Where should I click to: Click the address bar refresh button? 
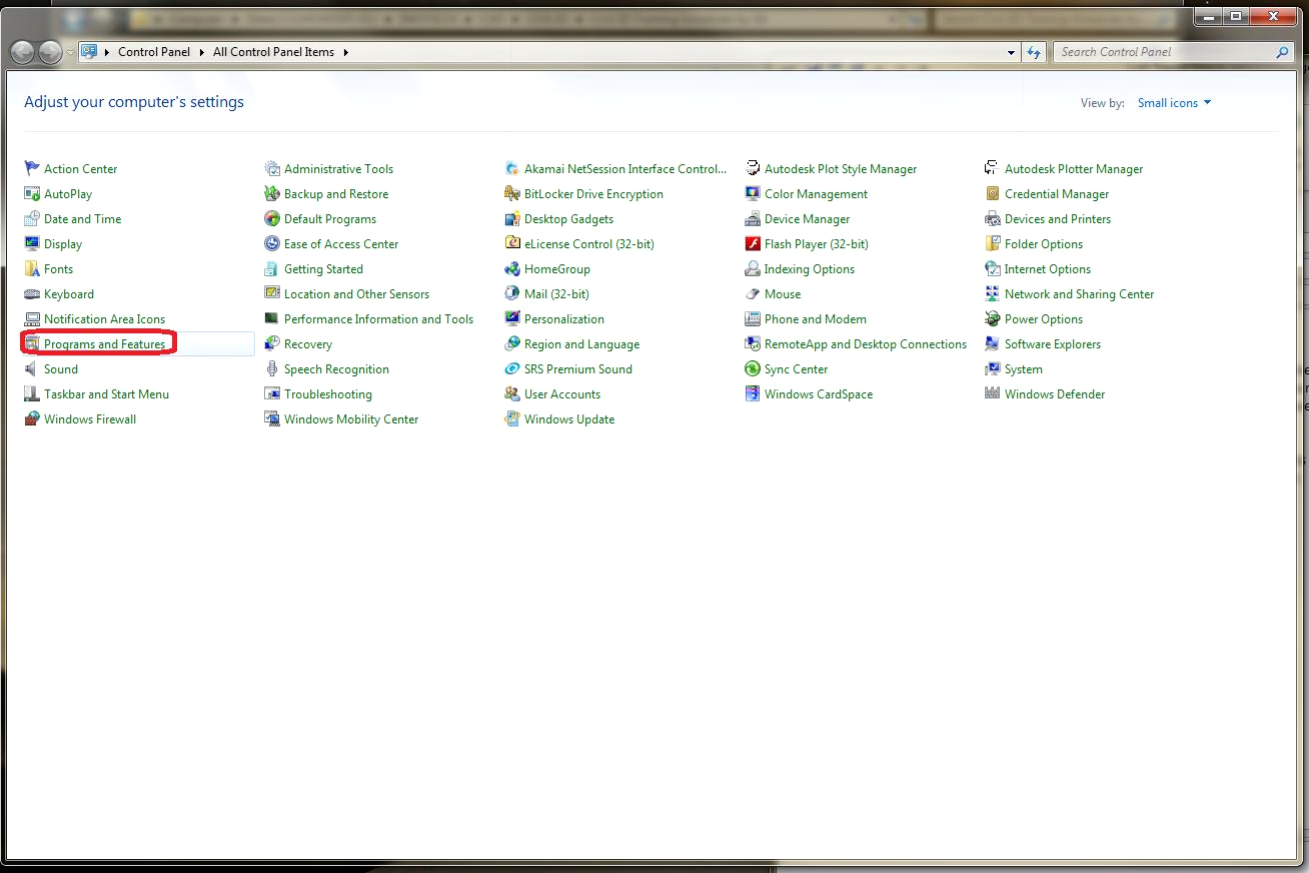1034,52
